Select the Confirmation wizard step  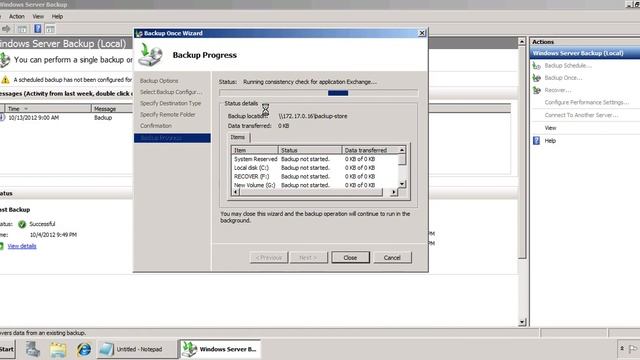click(156, 126)
